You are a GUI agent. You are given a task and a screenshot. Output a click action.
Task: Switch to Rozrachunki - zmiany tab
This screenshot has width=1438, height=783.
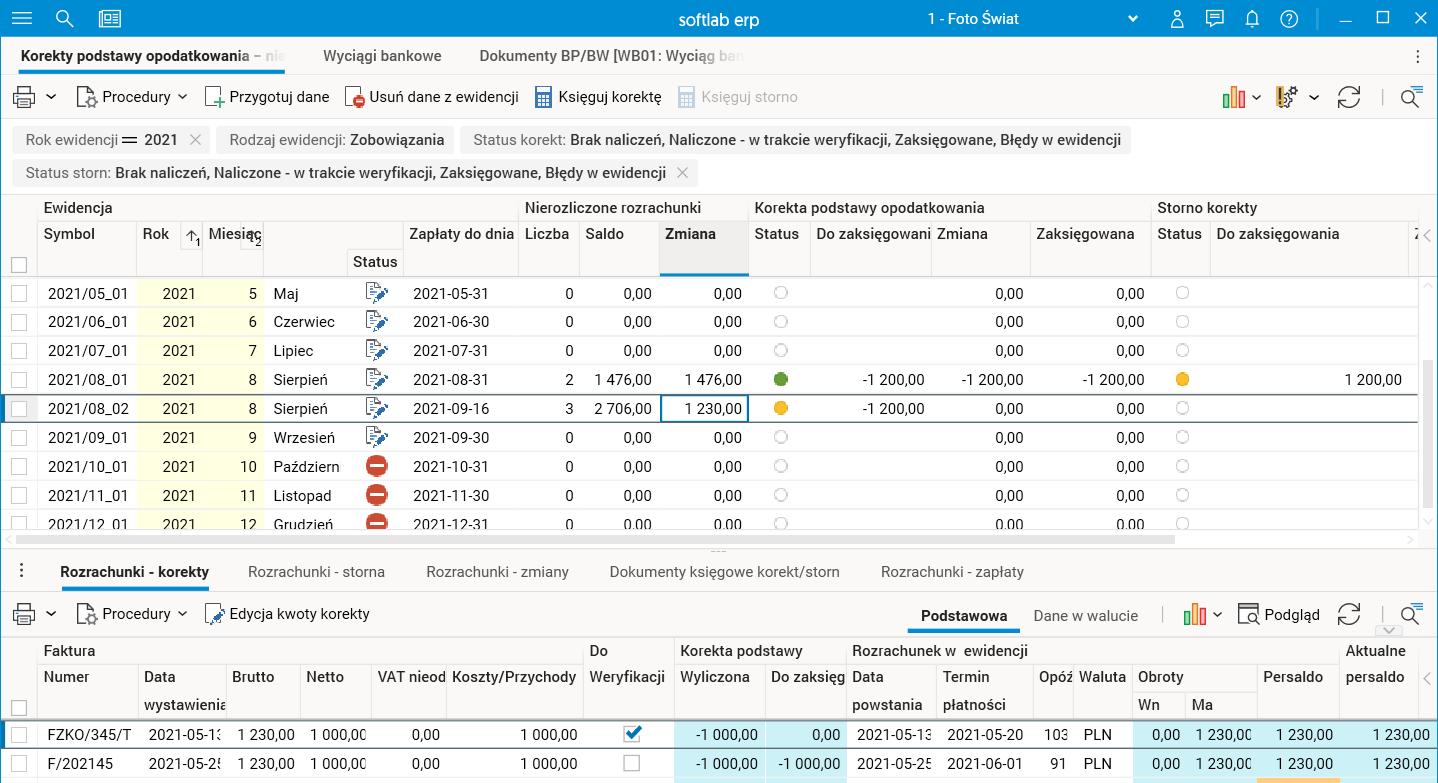click(497, 572)
